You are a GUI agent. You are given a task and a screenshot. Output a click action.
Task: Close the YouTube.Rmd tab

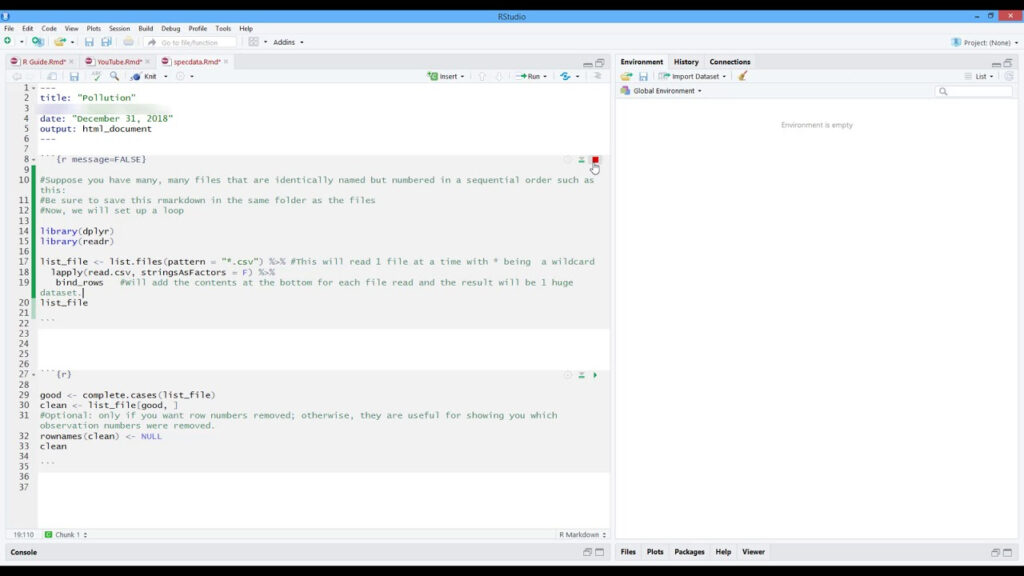pyautogui.click(x=148, y=61)
